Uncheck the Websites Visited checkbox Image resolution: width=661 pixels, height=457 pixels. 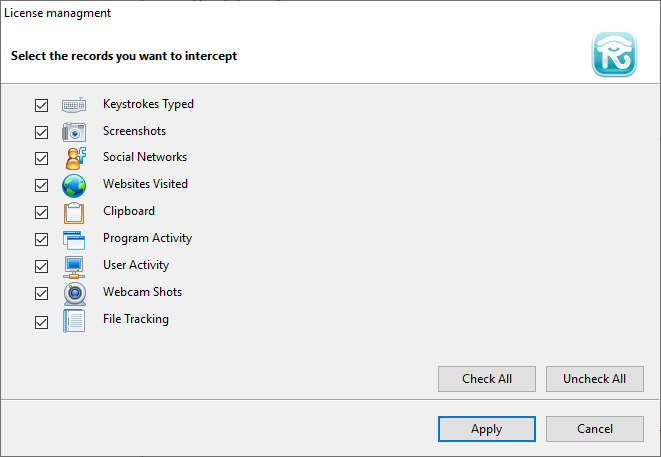pos(41,185)
